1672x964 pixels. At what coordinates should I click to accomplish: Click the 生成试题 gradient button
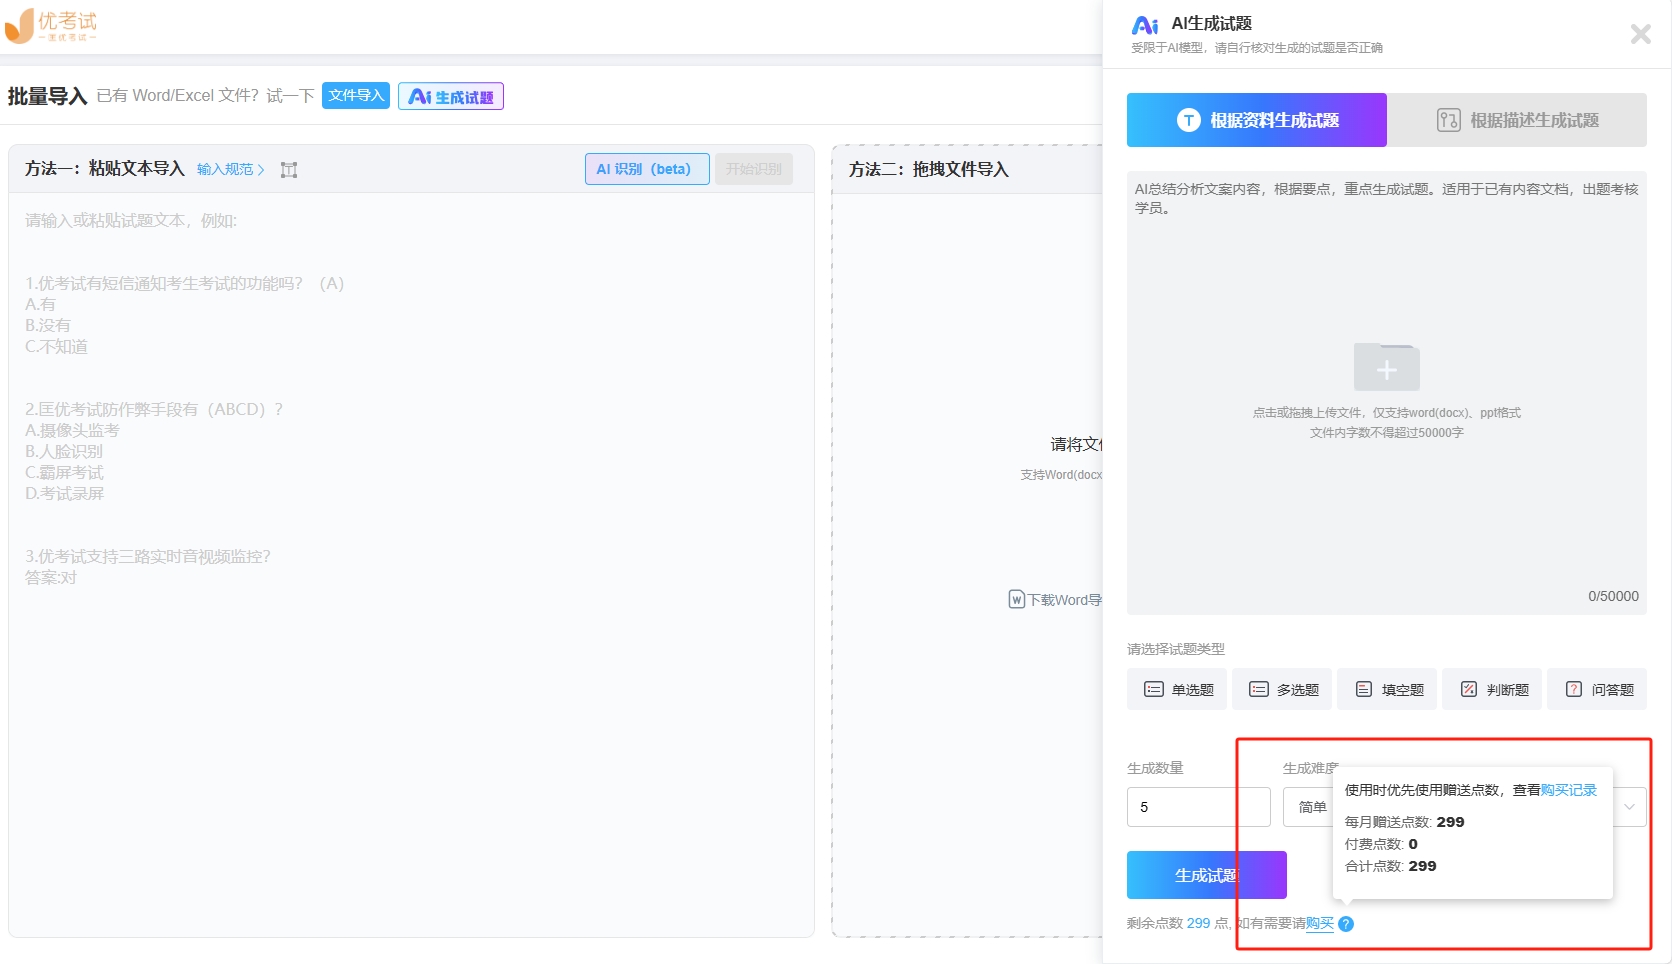[x=1207, y=875]
